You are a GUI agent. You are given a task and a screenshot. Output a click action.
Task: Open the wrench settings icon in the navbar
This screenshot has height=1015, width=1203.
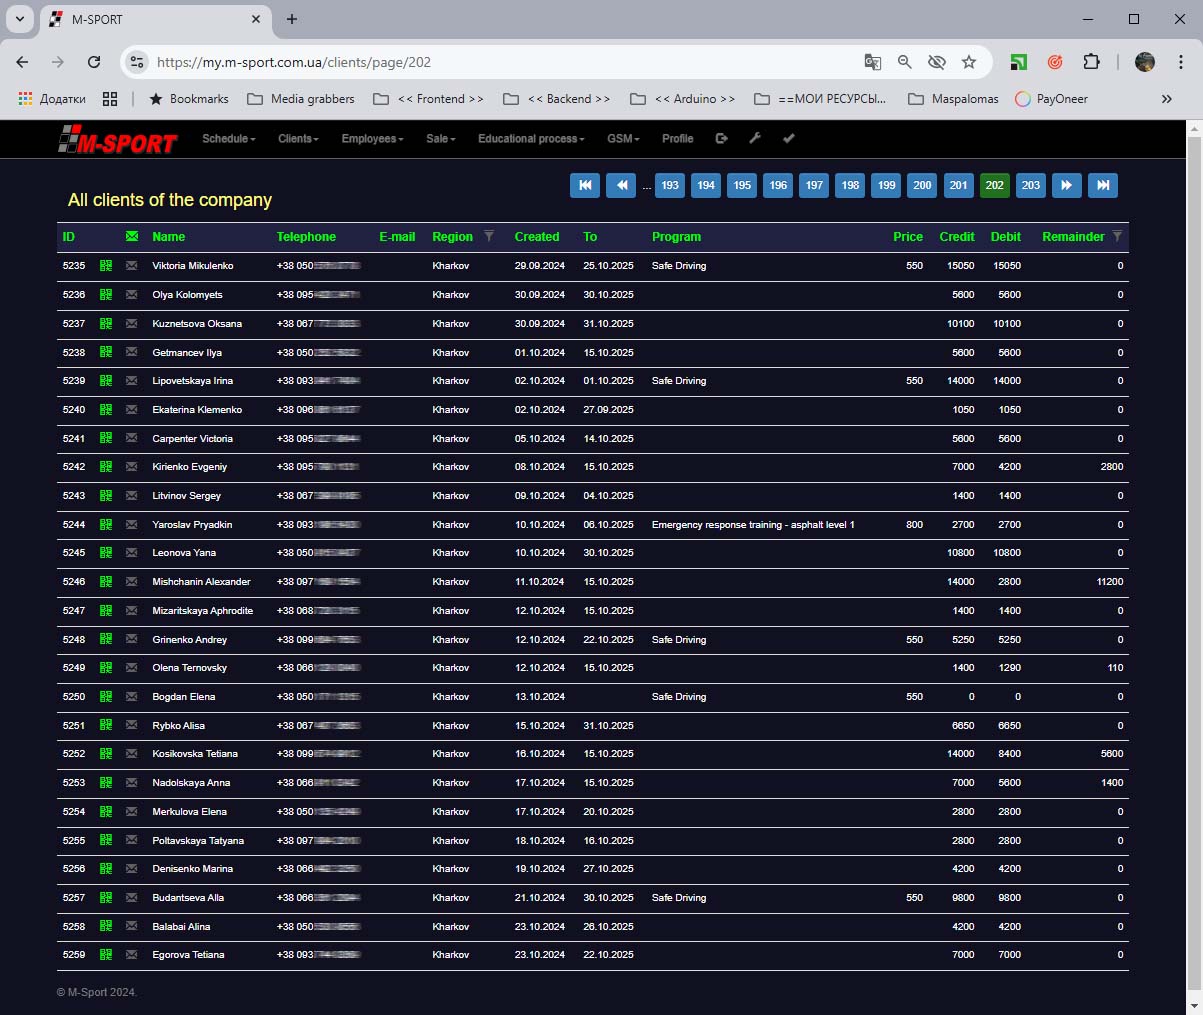click(x=755, y=139)
